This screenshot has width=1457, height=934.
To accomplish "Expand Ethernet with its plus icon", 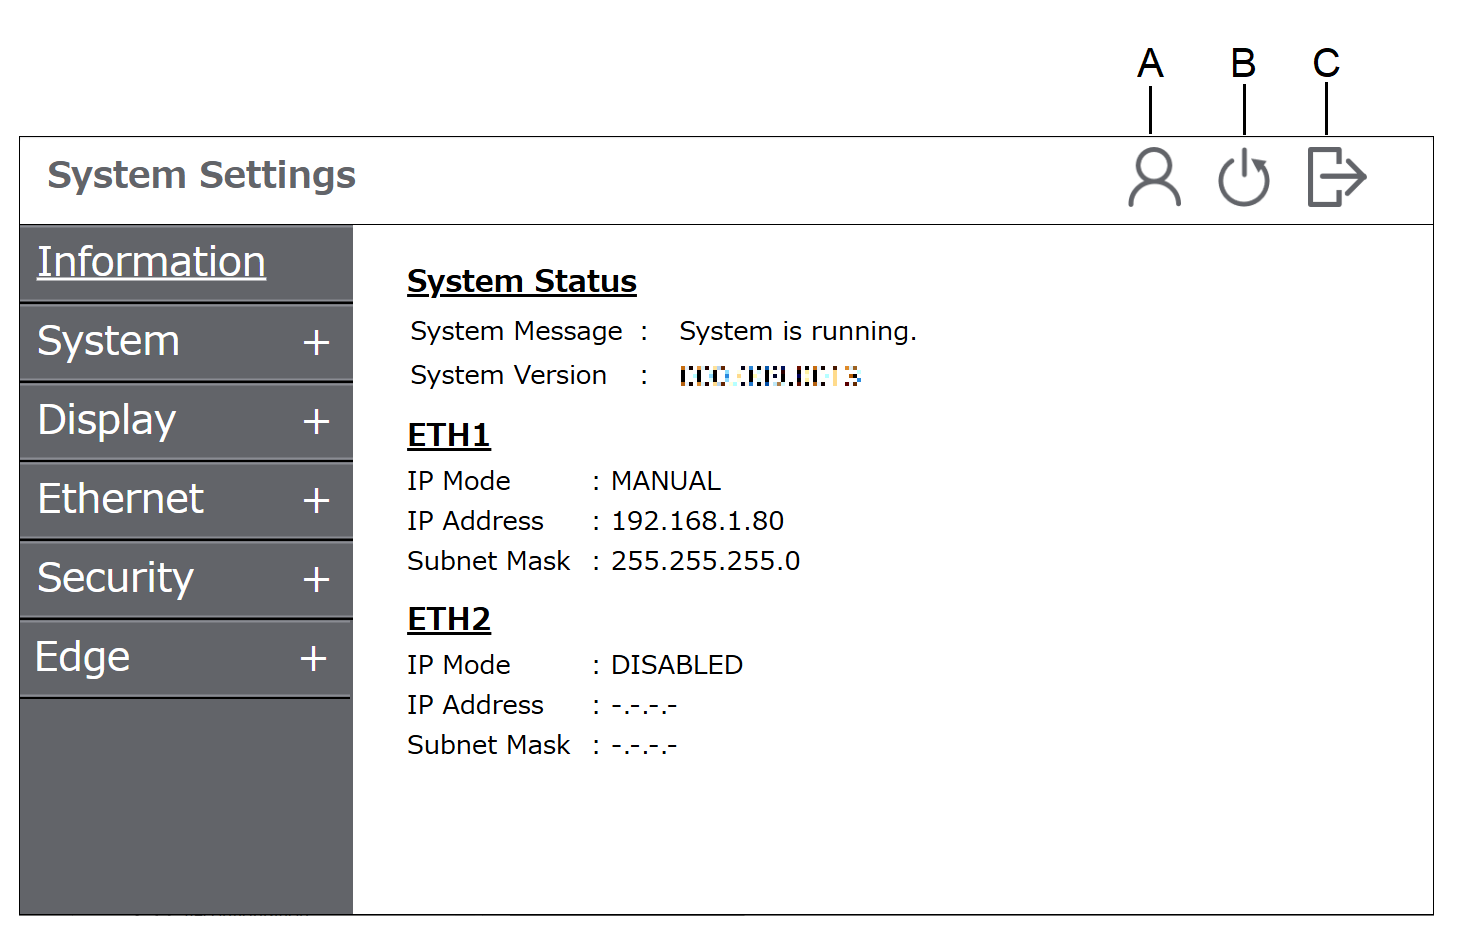I will [316, 500].
